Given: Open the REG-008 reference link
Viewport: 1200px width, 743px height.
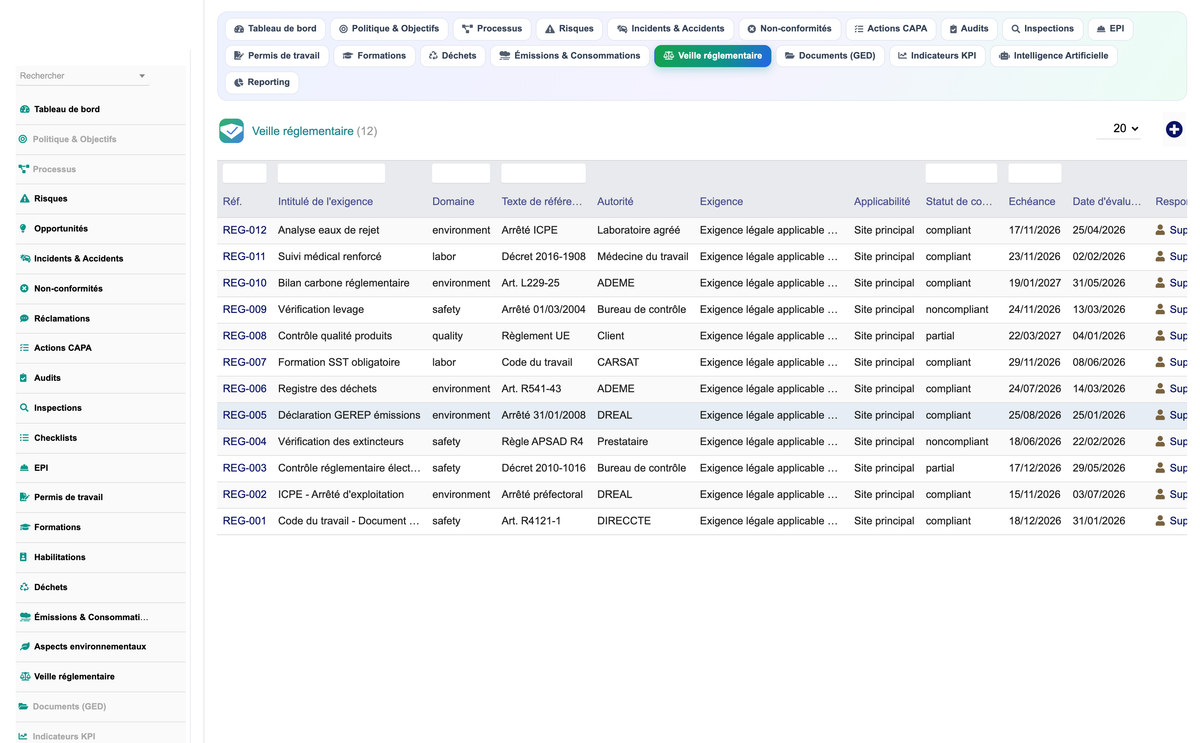Looking at the screenshot, I should pos(244,336).
